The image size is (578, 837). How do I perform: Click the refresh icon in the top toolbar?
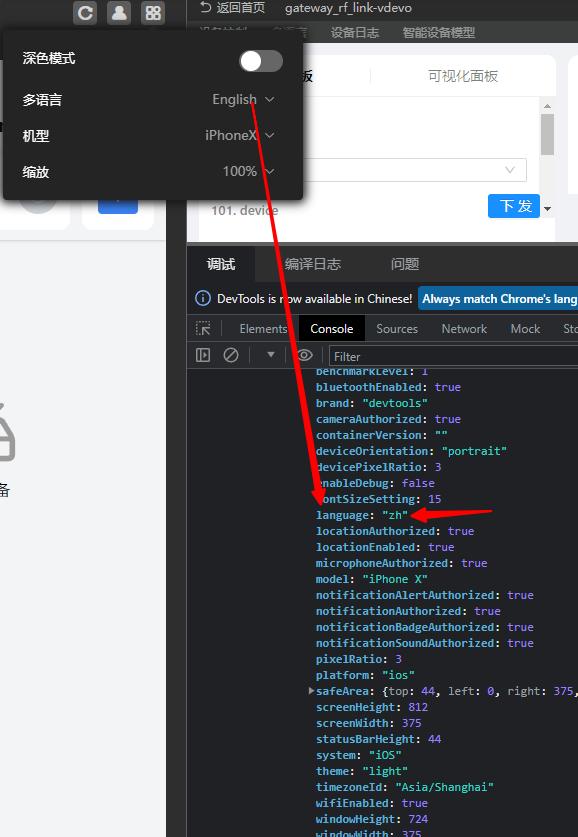point(85,13)
